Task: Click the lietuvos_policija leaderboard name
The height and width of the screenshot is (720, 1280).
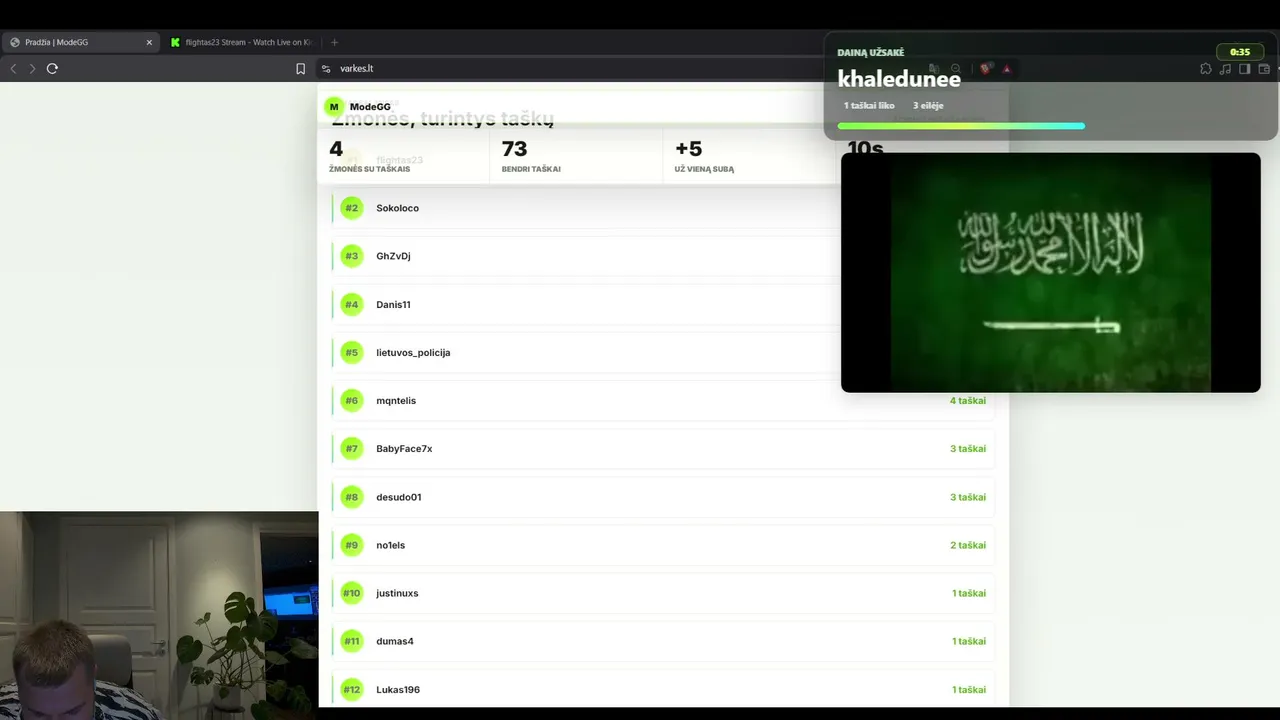Action: (x=413, y=353)
